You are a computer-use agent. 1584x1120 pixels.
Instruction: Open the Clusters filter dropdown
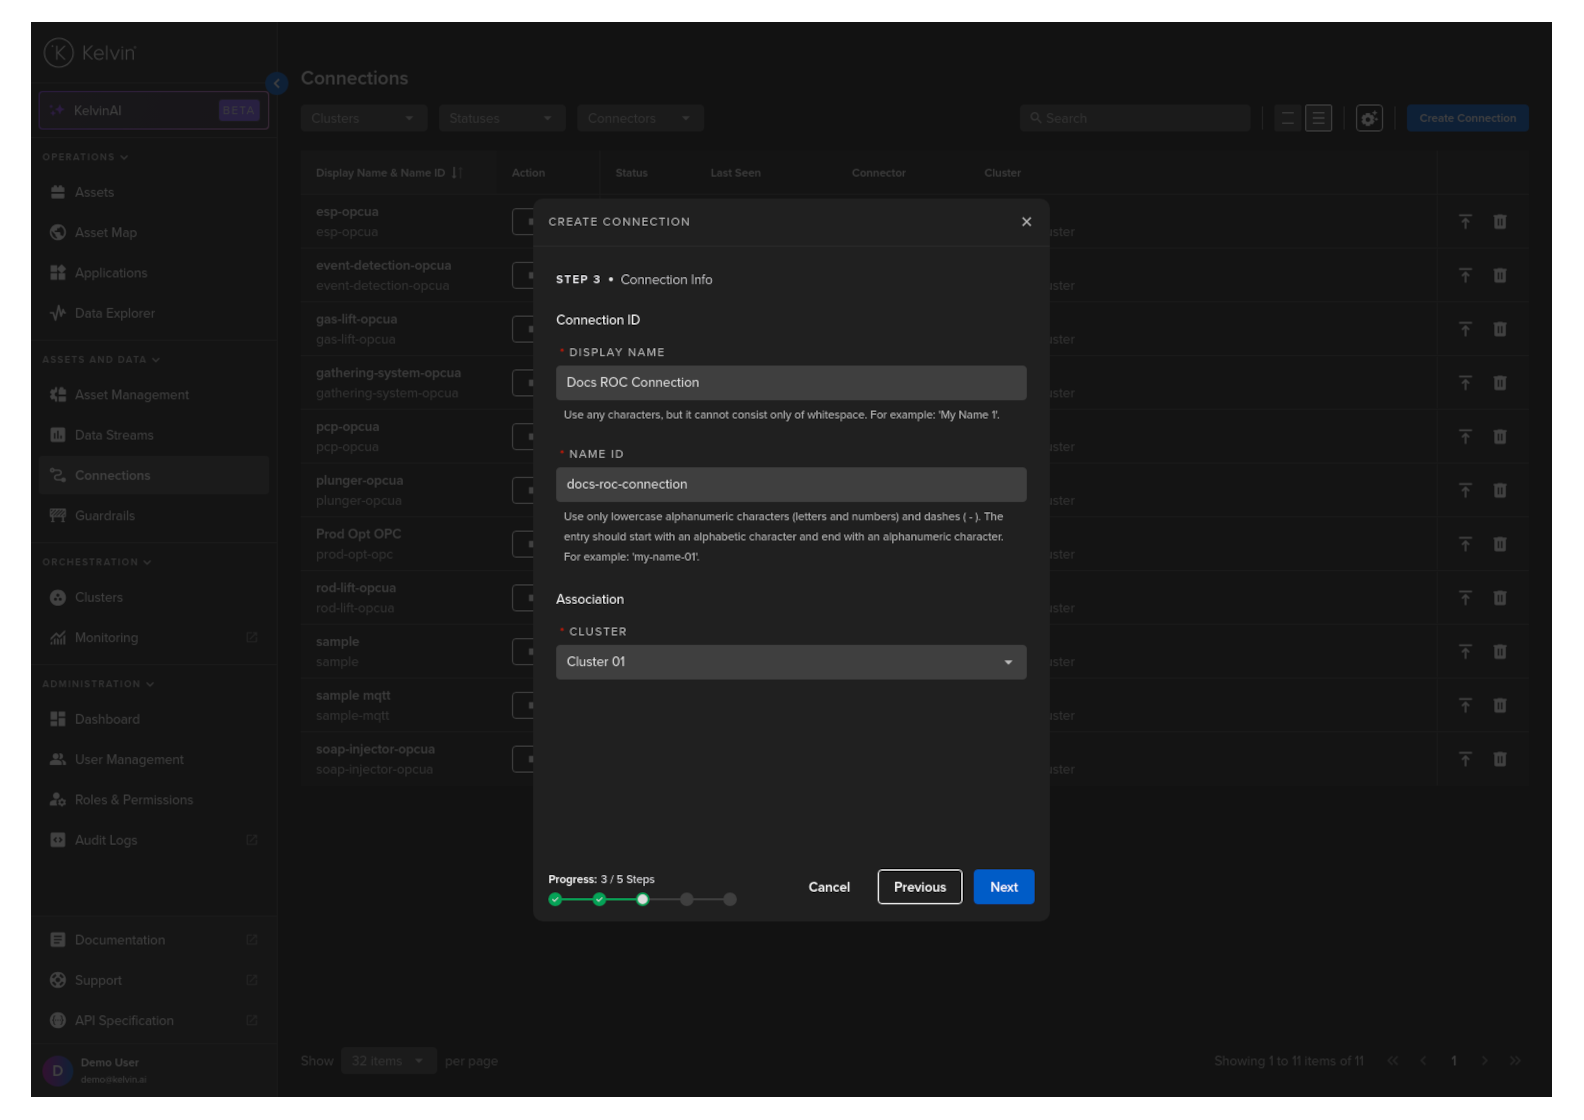(x=363, y=118)
